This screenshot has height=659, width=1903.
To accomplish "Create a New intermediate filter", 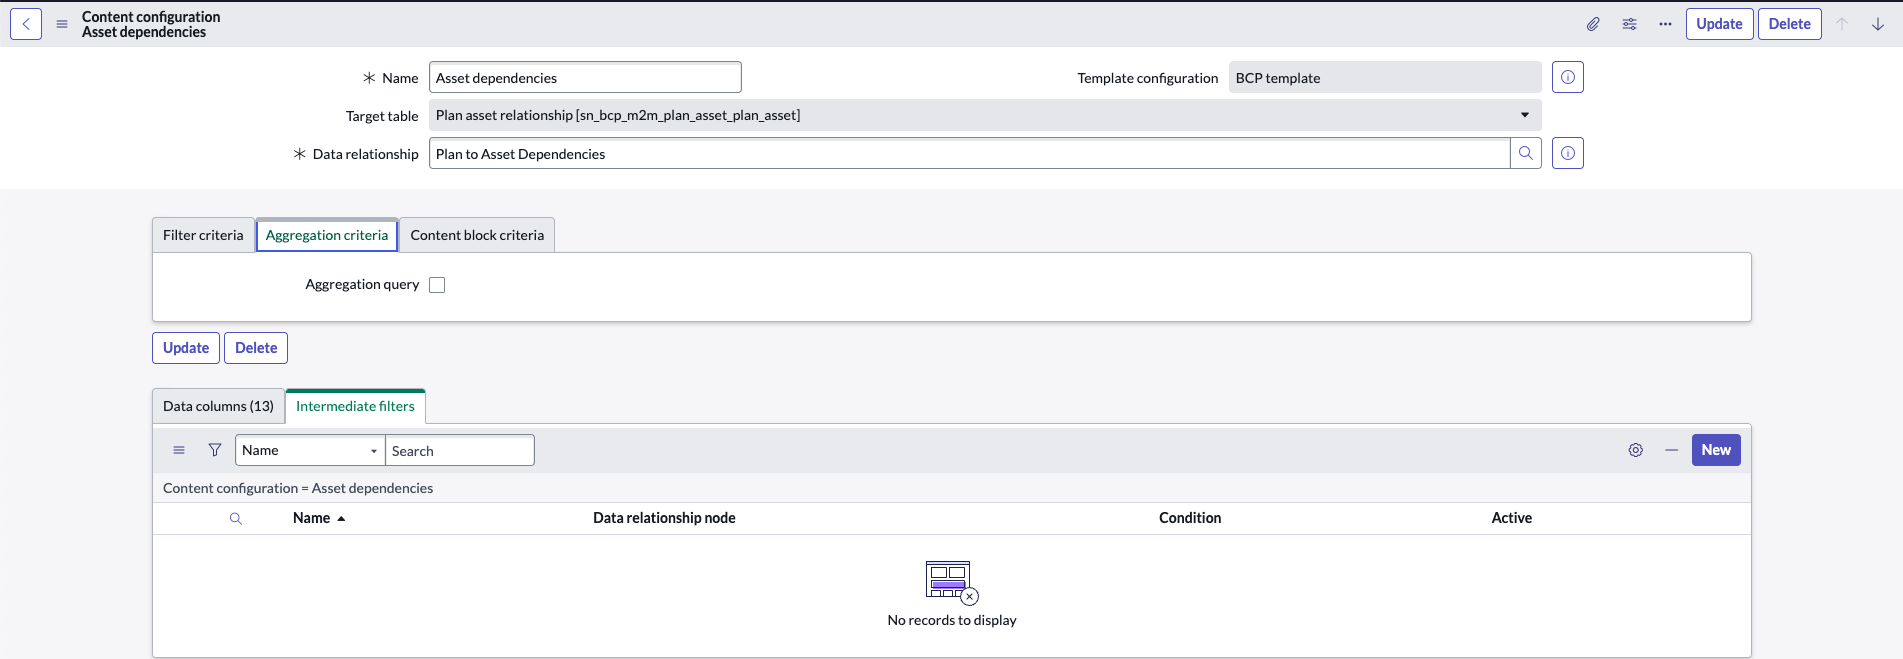I will point(1716,450).
